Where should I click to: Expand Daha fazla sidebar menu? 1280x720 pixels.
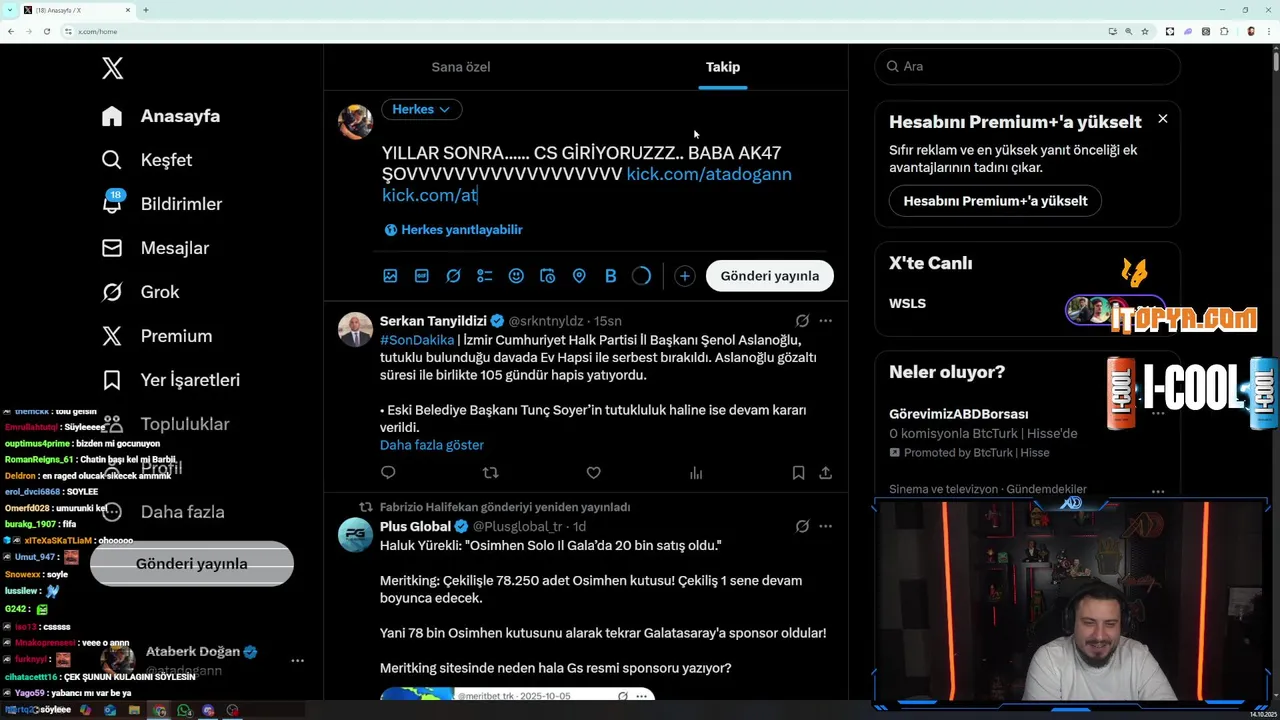[x=163, y=512]
